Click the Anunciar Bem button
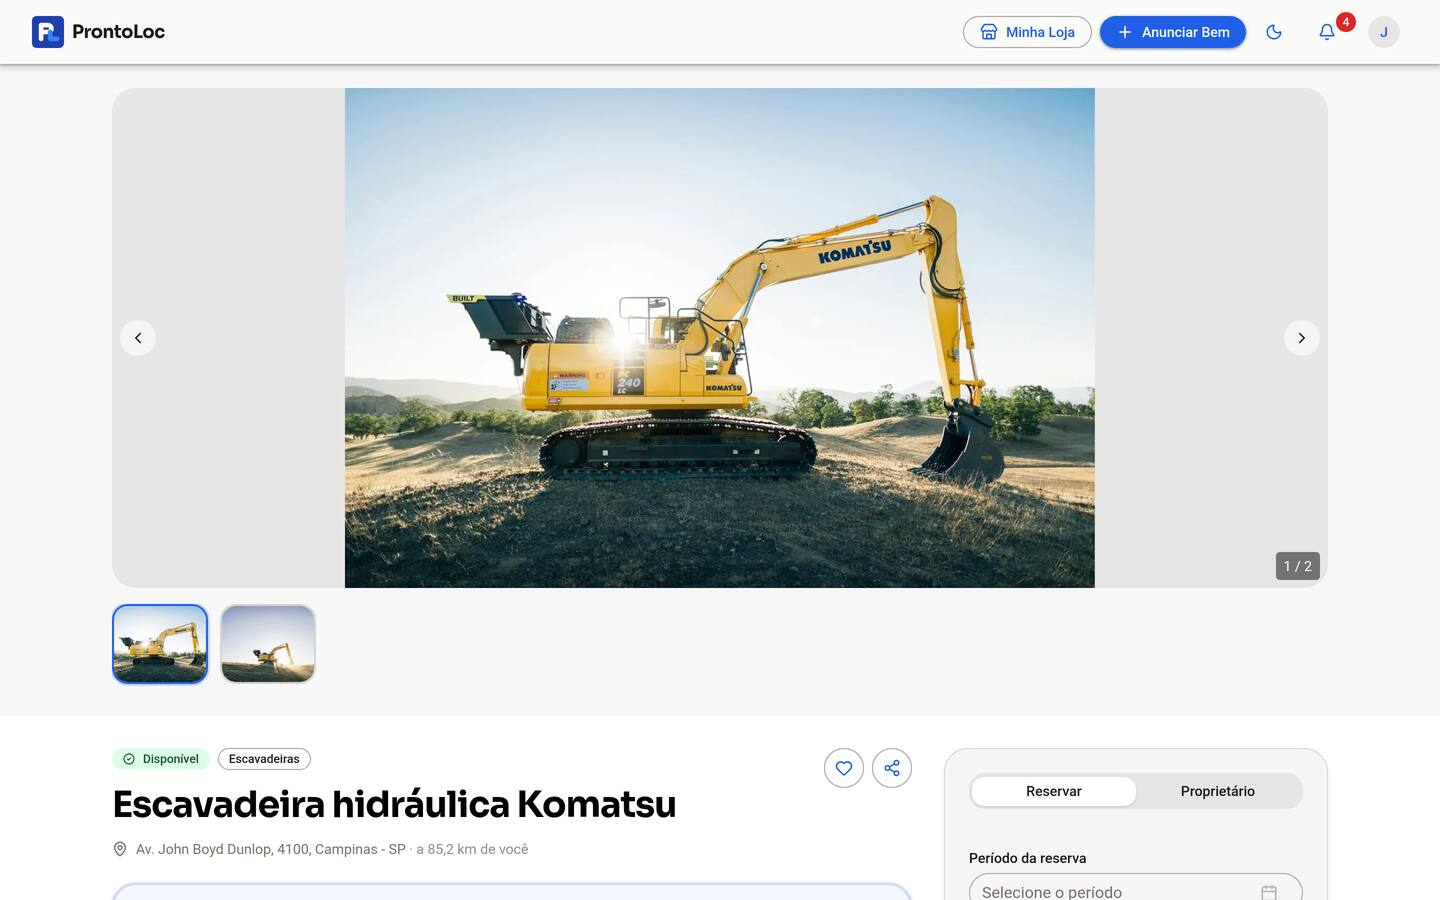Image resolution: width=1440 pixels, height=900 pixels. (x=1173, y=32)
